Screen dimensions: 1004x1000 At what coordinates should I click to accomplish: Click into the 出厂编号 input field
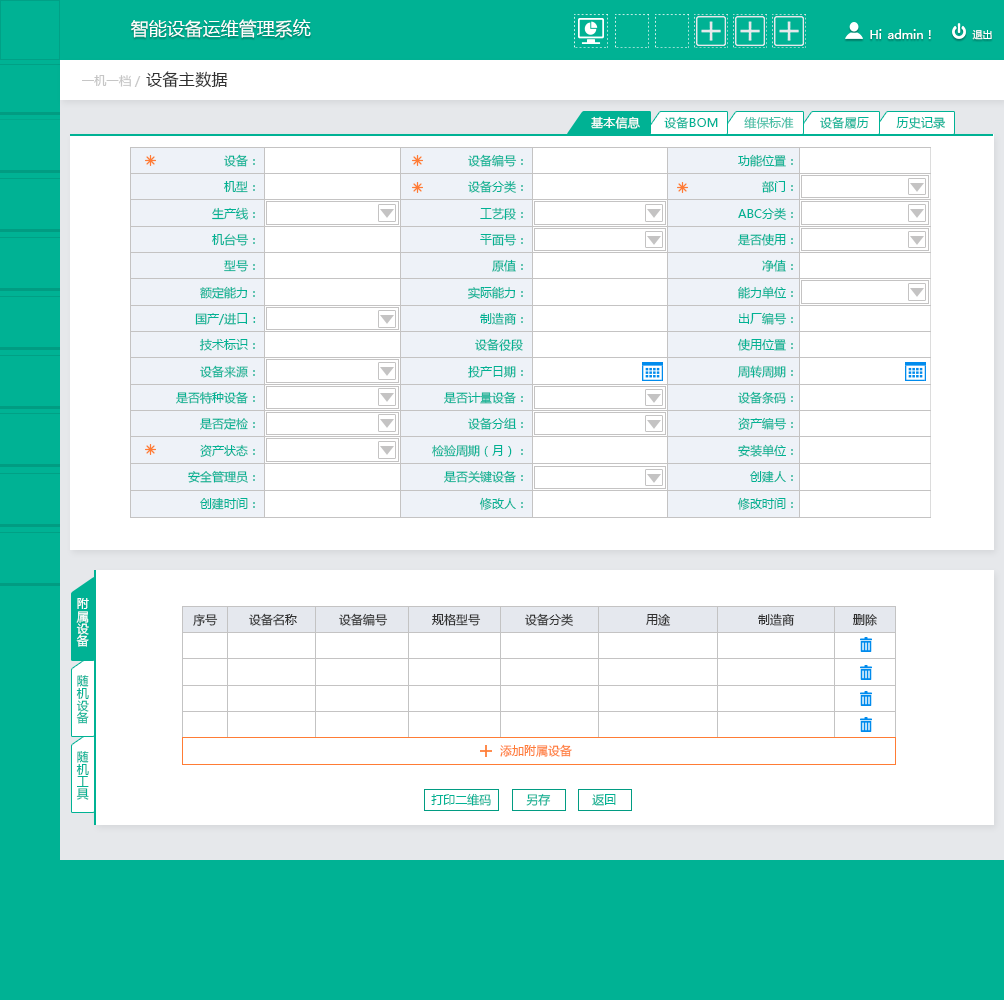(x=864, y=319)
